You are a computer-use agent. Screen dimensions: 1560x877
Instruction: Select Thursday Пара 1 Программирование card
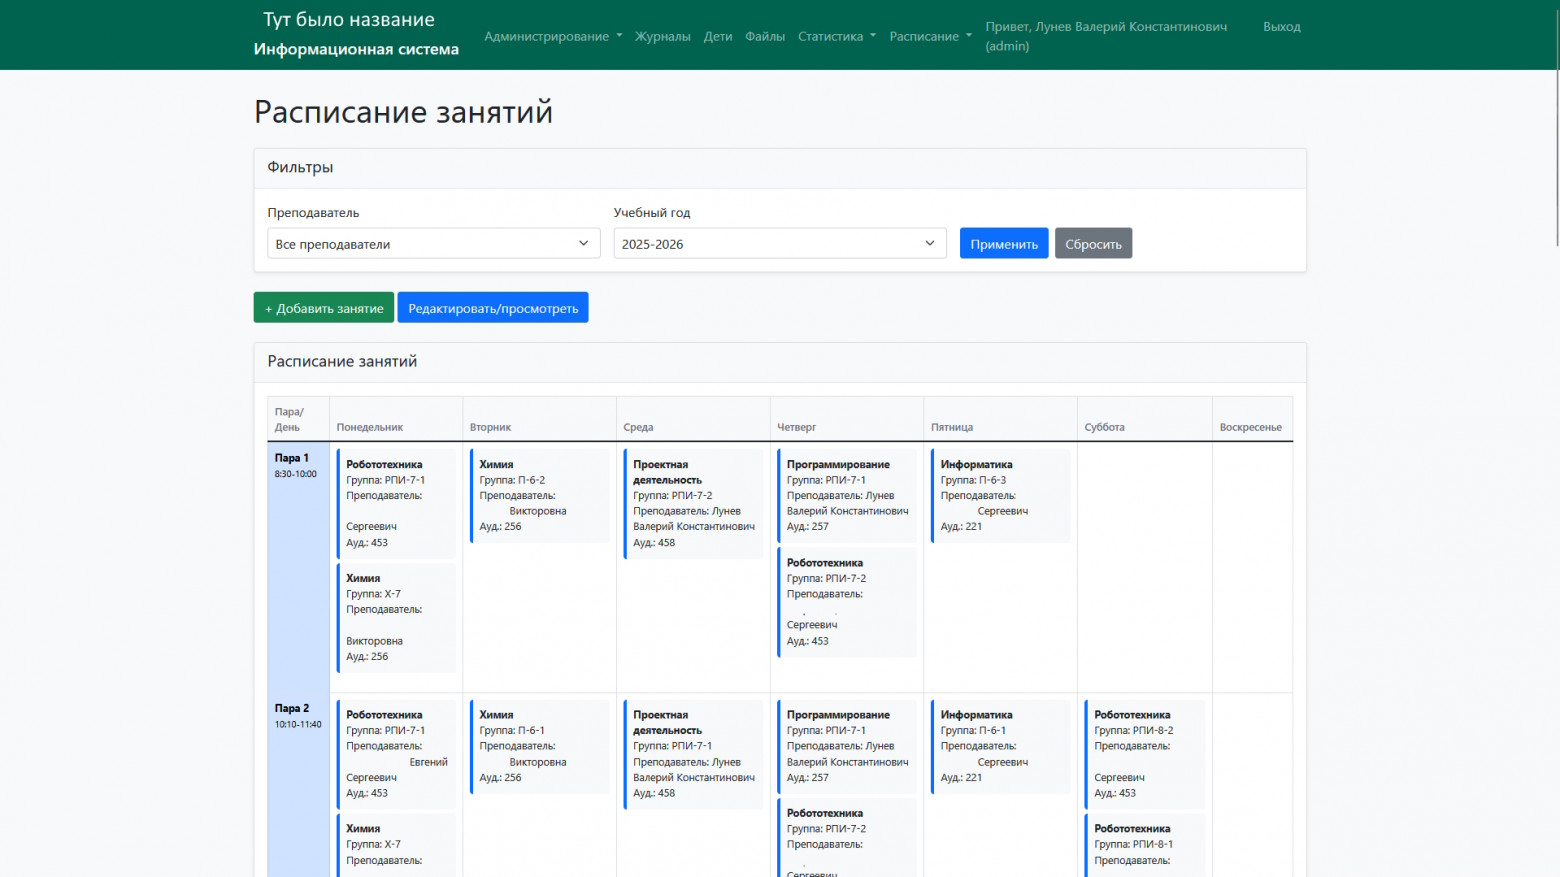(x=847, y=495)
